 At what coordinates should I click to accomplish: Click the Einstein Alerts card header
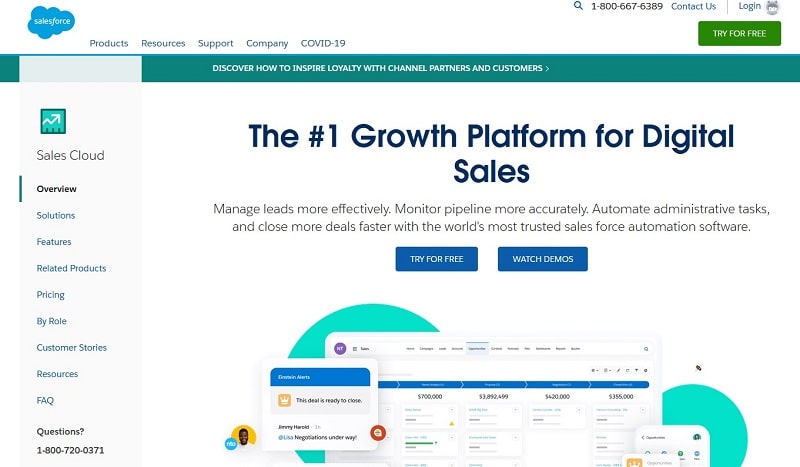(320, 377)
